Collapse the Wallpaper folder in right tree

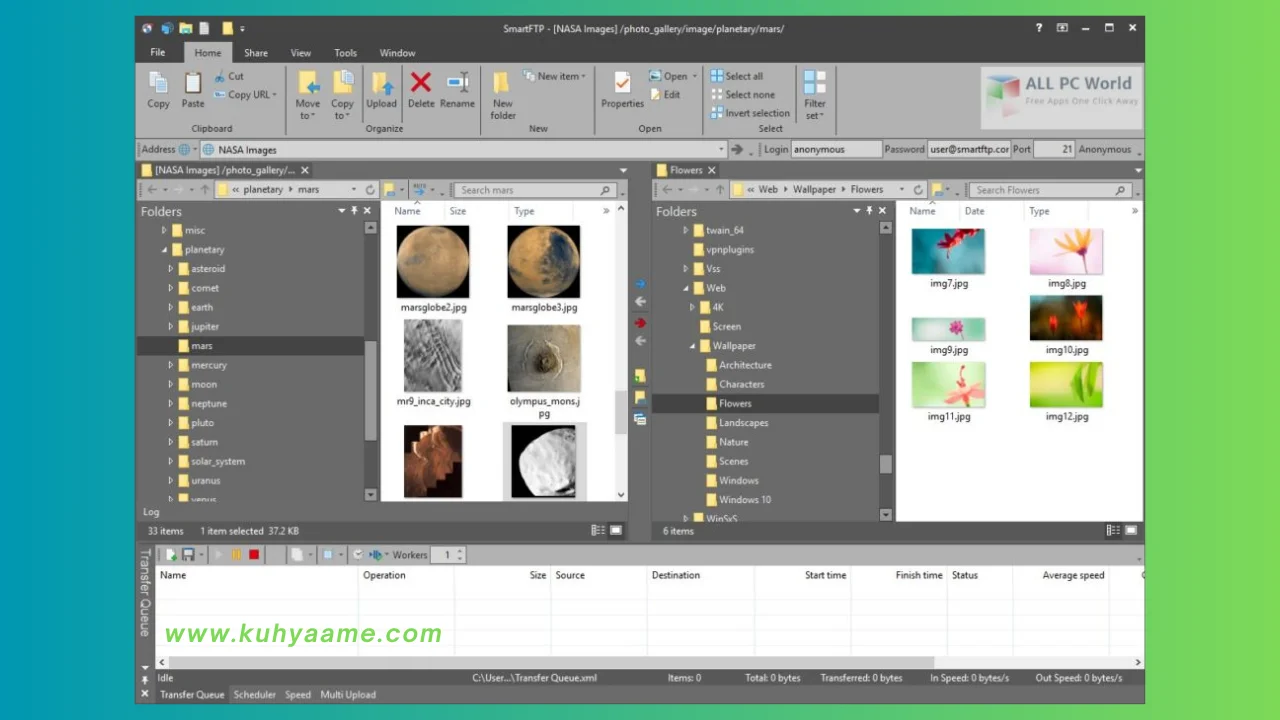point(692,346)
